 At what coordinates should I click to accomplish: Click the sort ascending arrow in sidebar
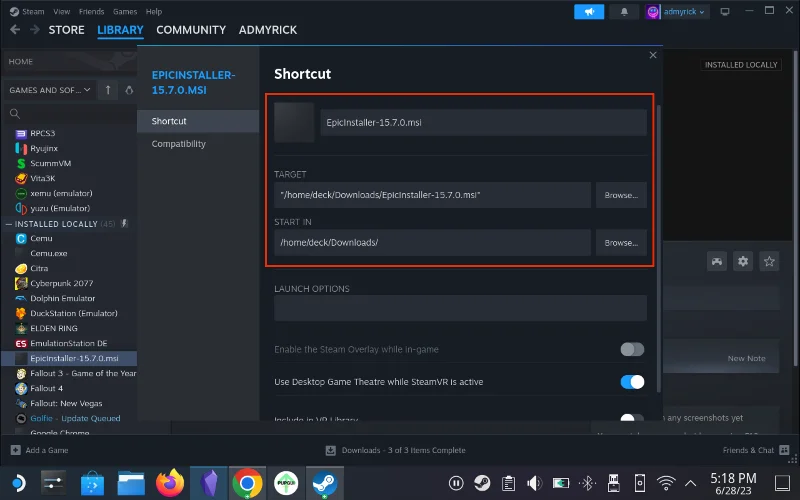[108, 90]
